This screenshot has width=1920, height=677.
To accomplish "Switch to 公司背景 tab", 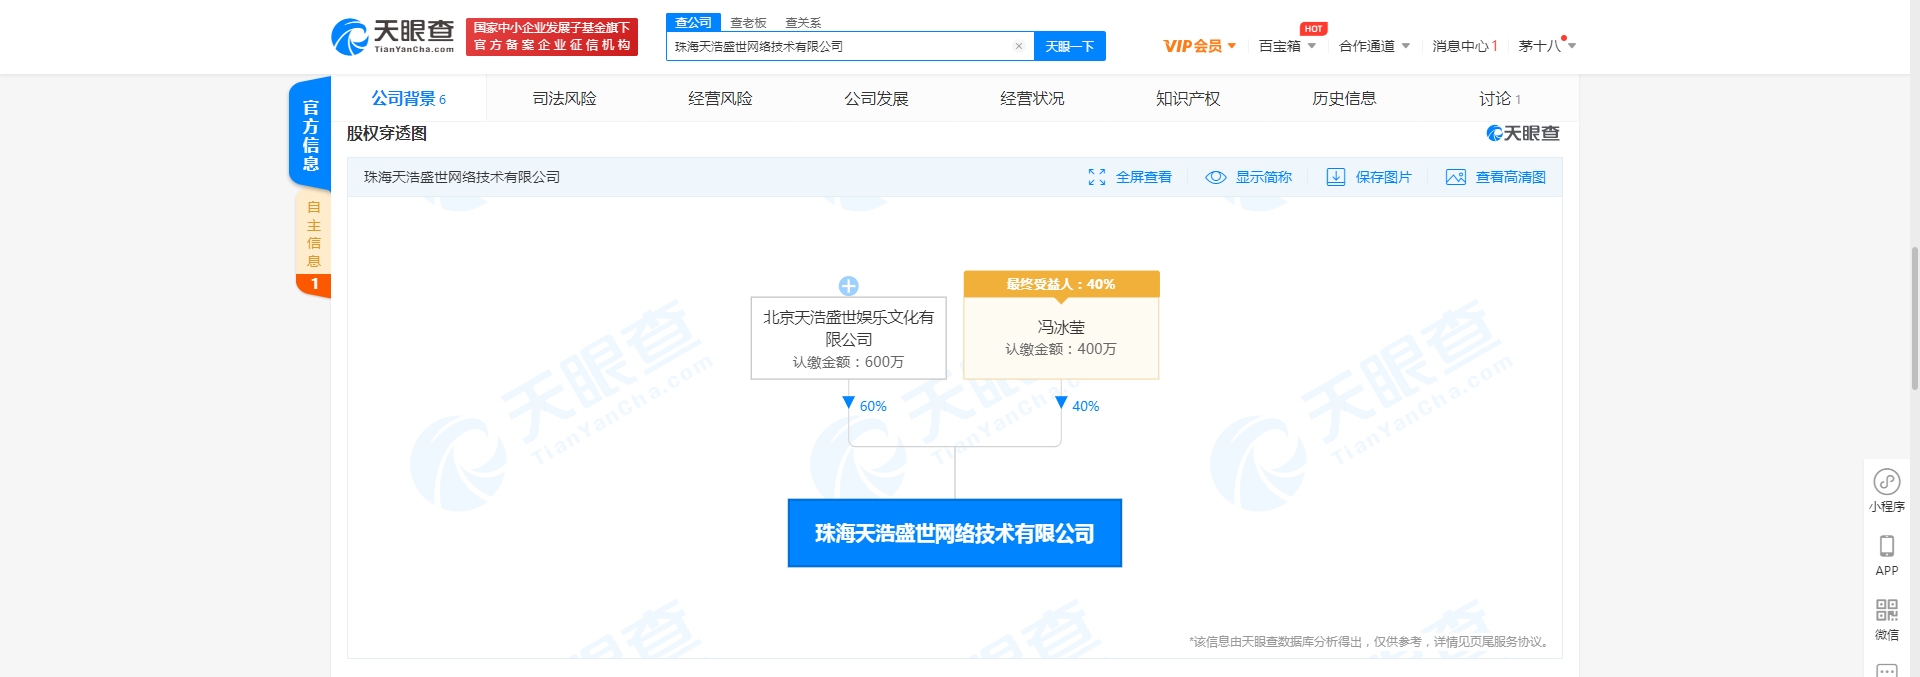I will (x=408, y=98).
